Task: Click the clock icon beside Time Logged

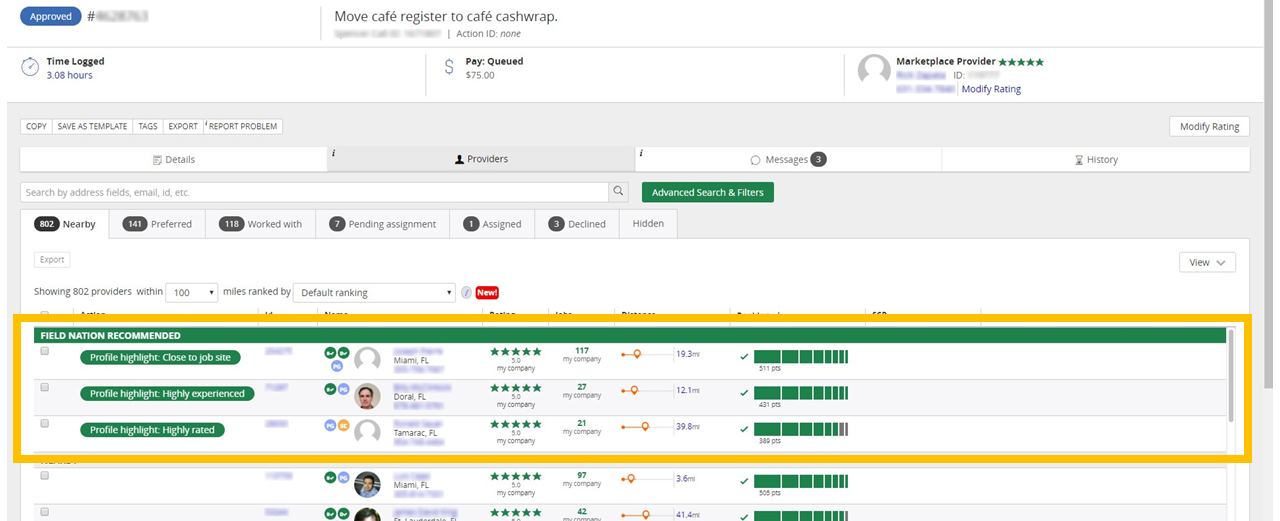Action: (x=30, y=67)
